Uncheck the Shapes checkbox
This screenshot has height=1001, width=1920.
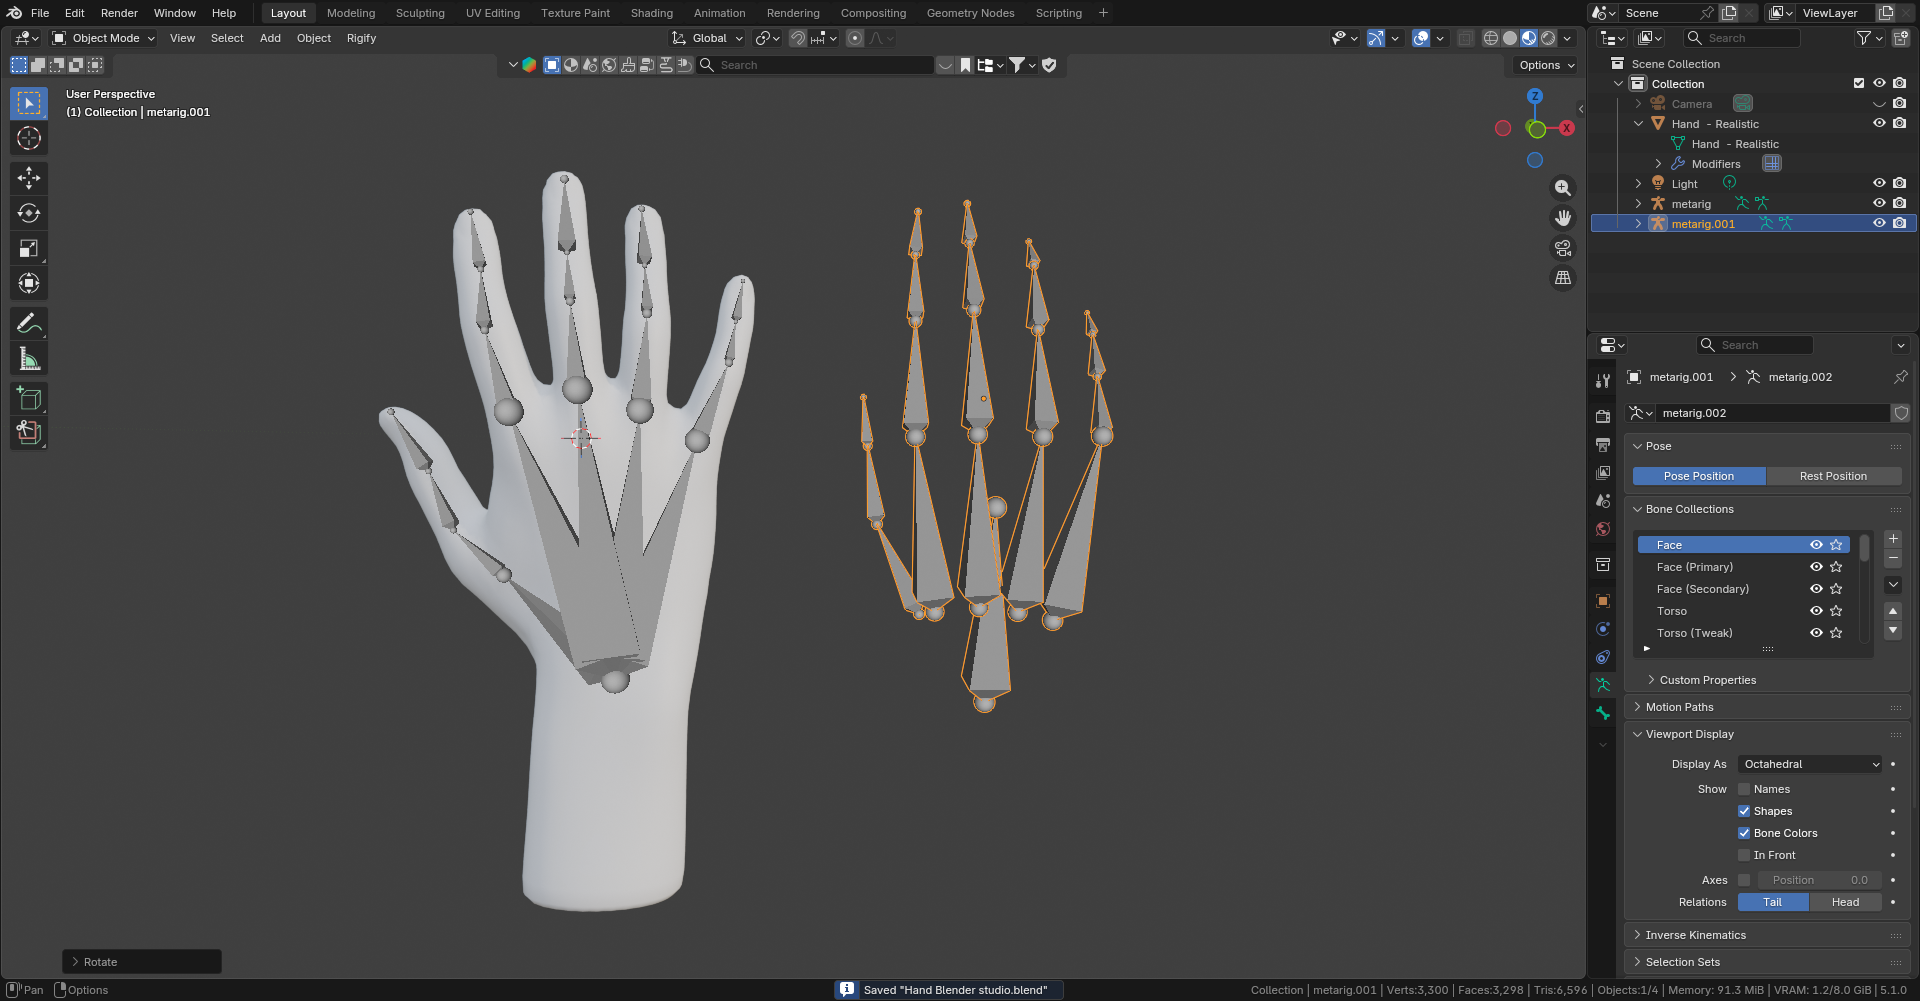click(1744, 811)
